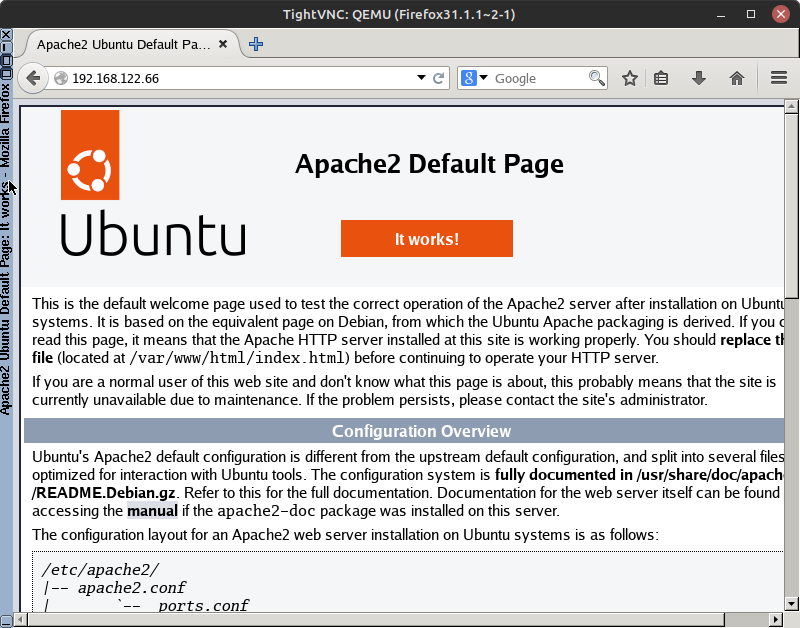Click the apache2.conf entry
The width and height of the screenshot is (800, 628).
pyautogui.click(x=132, y=588)
